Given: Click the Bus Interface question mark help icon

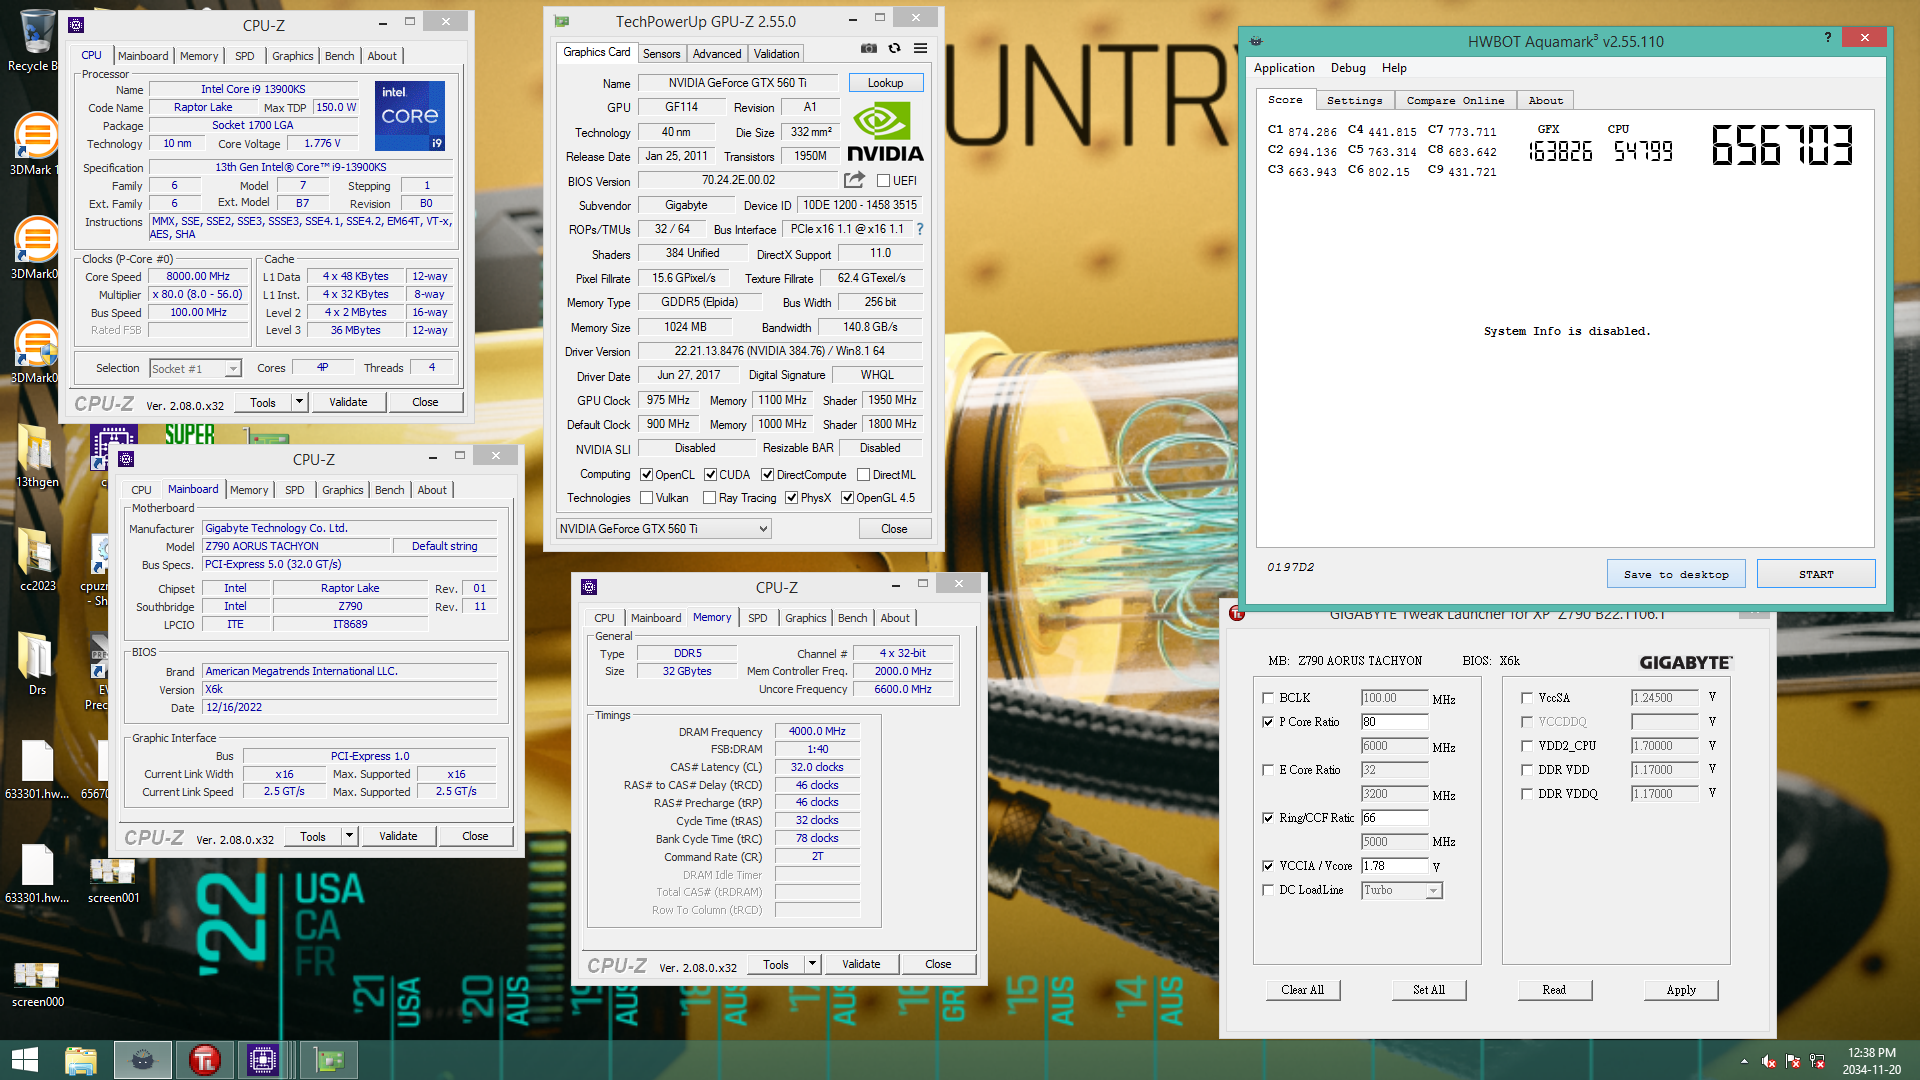Looking at the screenshot, I should click(x=920, y=229).
